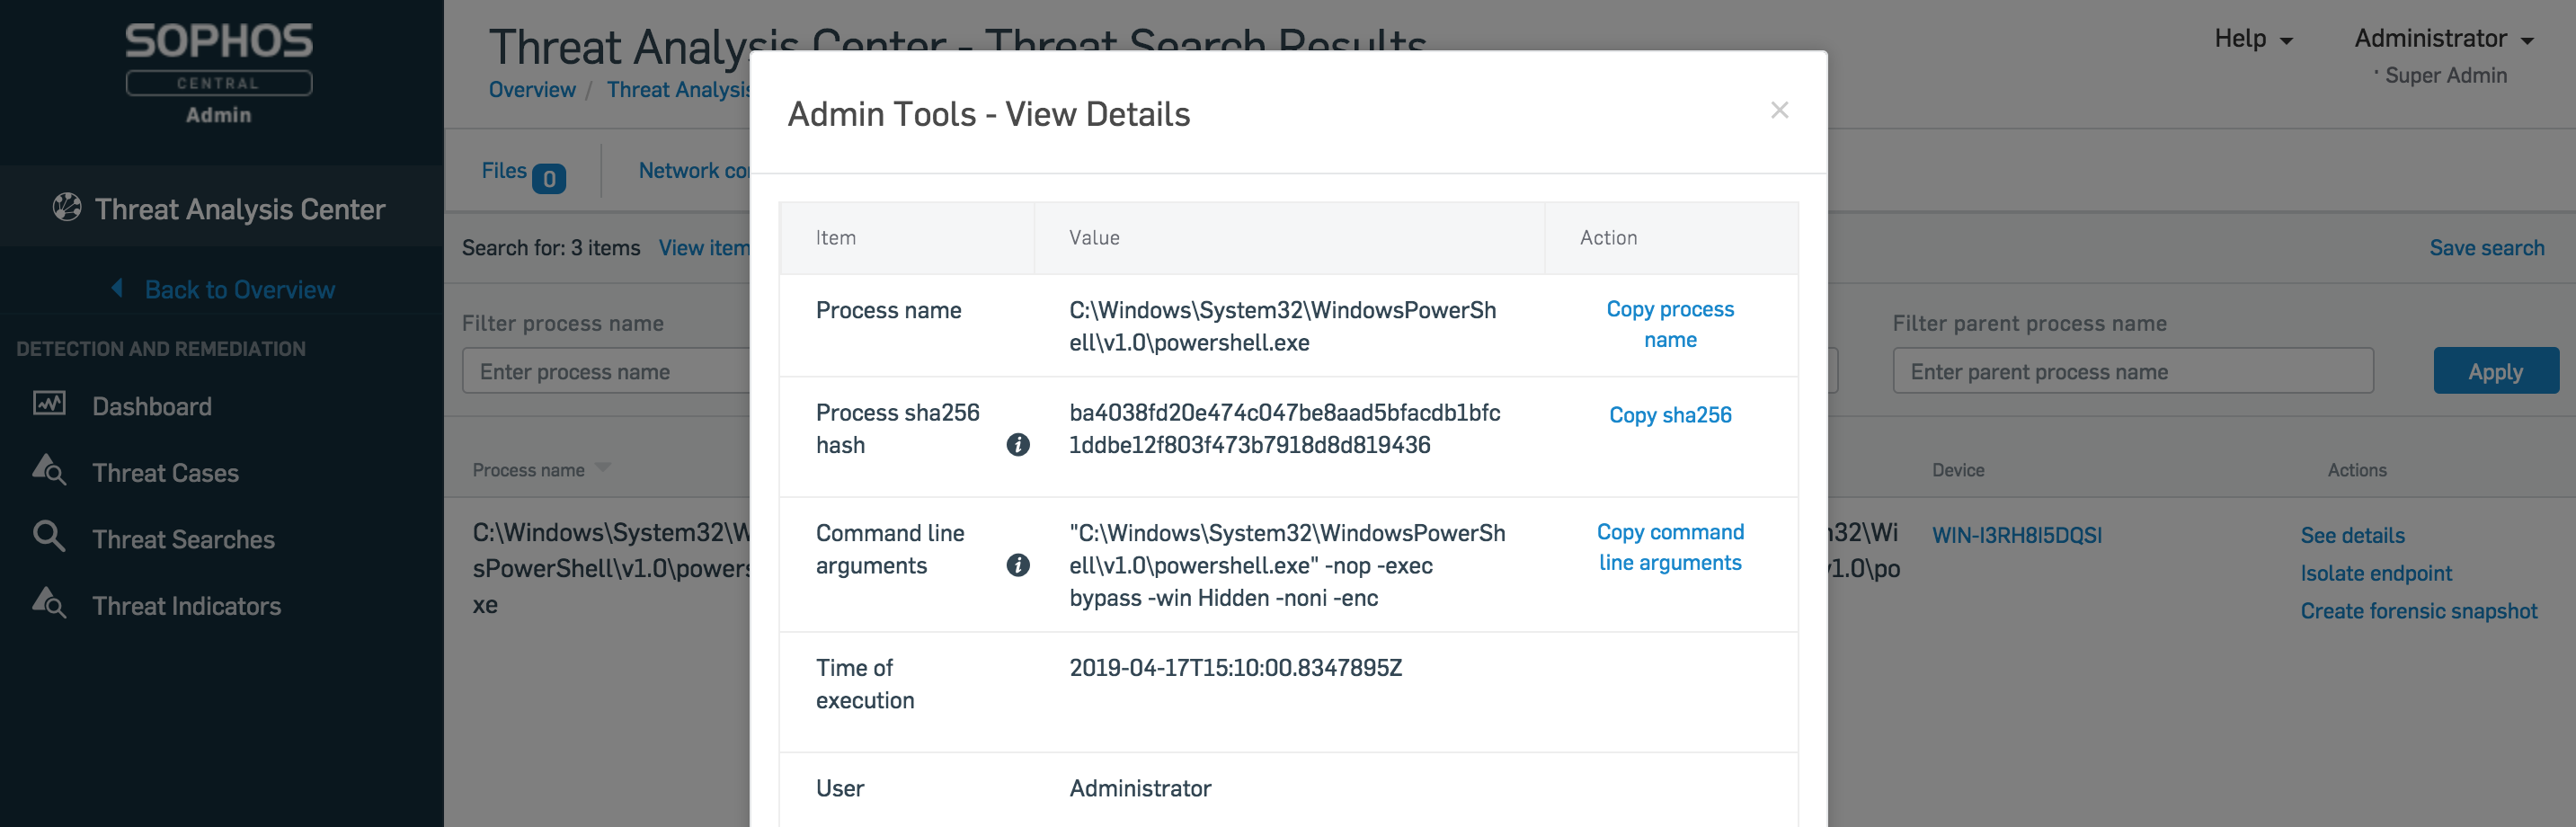Click the Device column header

point(1957,470)
